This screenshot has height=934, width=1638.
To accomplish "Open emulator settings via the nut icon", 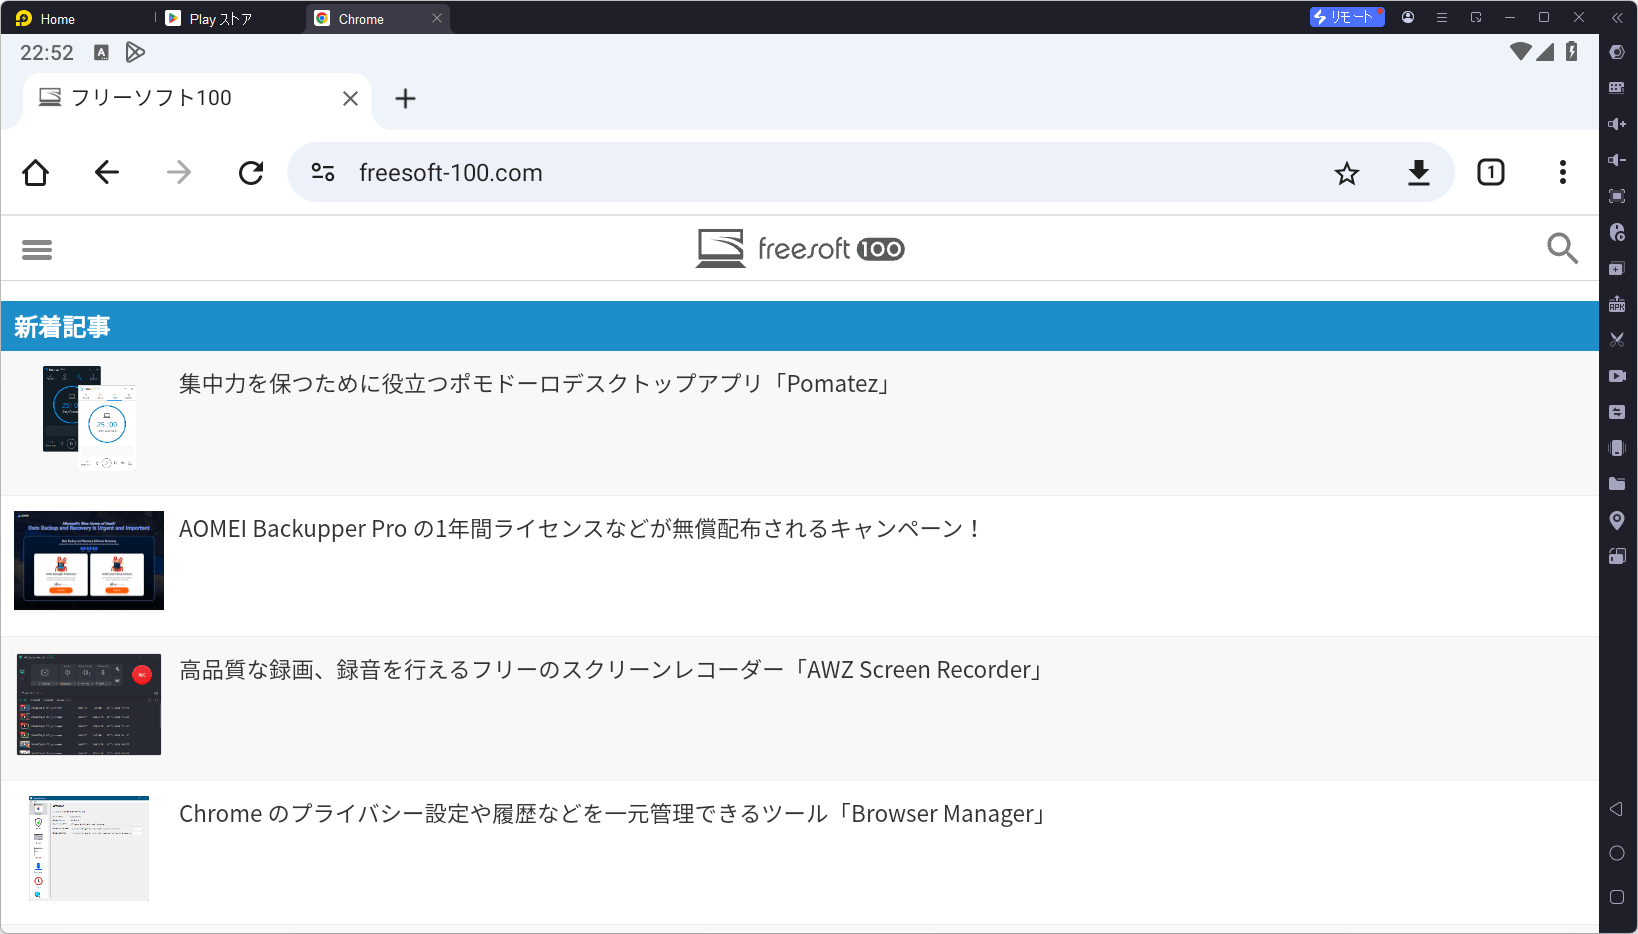I will pyautogui.click(x=1617, y=52).
